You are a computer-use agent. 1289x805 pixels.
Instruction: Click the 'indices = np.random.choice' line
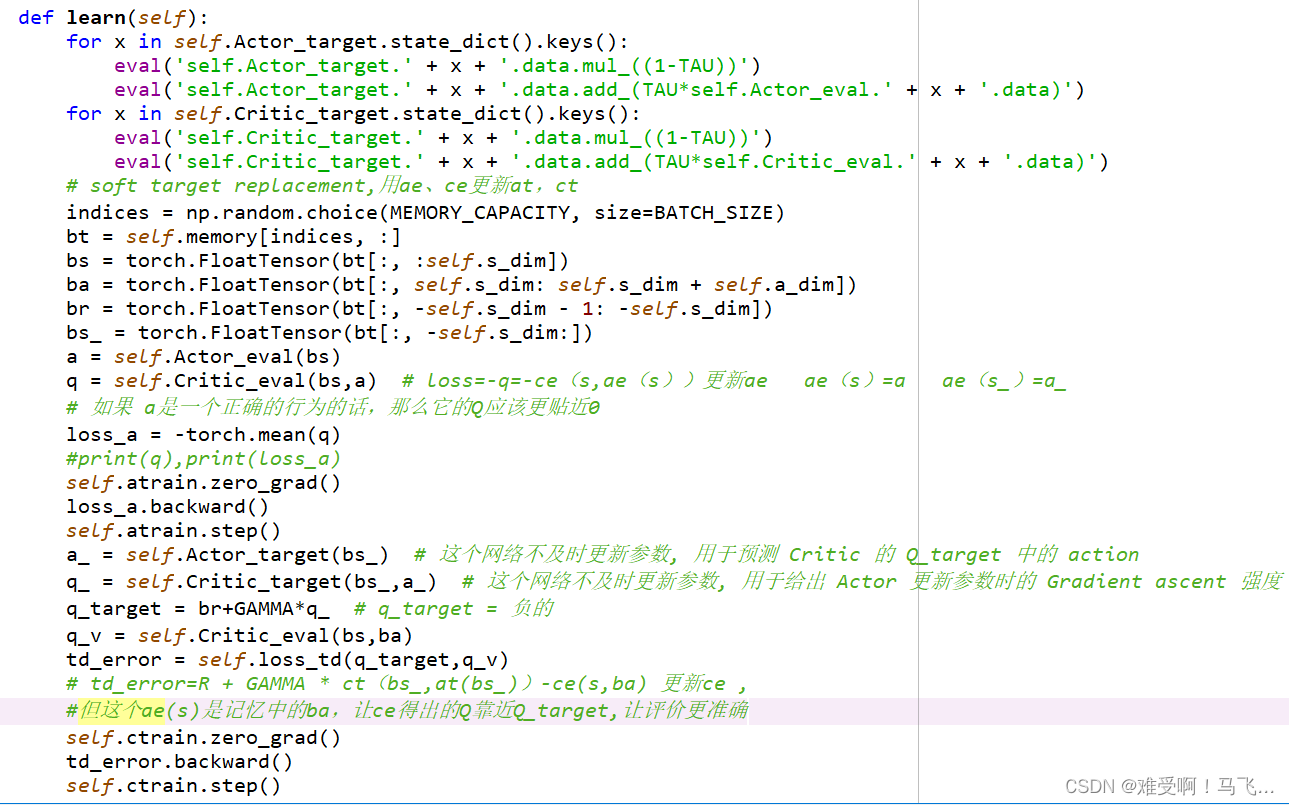(x=426, y=212)
